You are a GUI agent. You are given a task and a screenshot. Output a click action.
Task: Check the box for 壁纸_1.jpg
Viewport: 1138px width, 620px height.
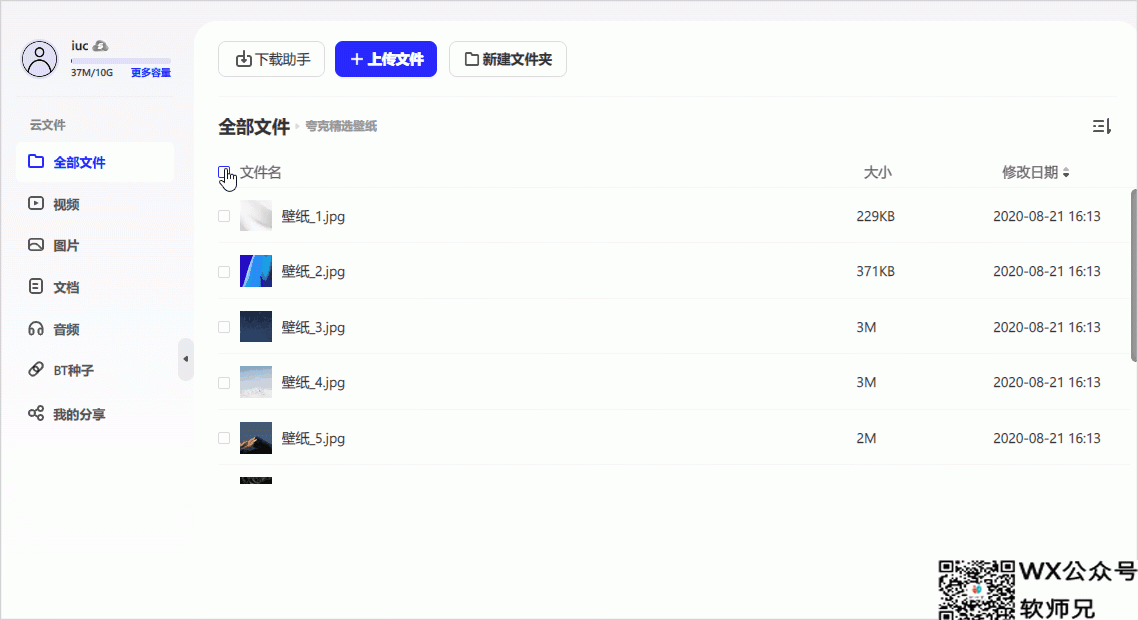[x=224, y=216]
